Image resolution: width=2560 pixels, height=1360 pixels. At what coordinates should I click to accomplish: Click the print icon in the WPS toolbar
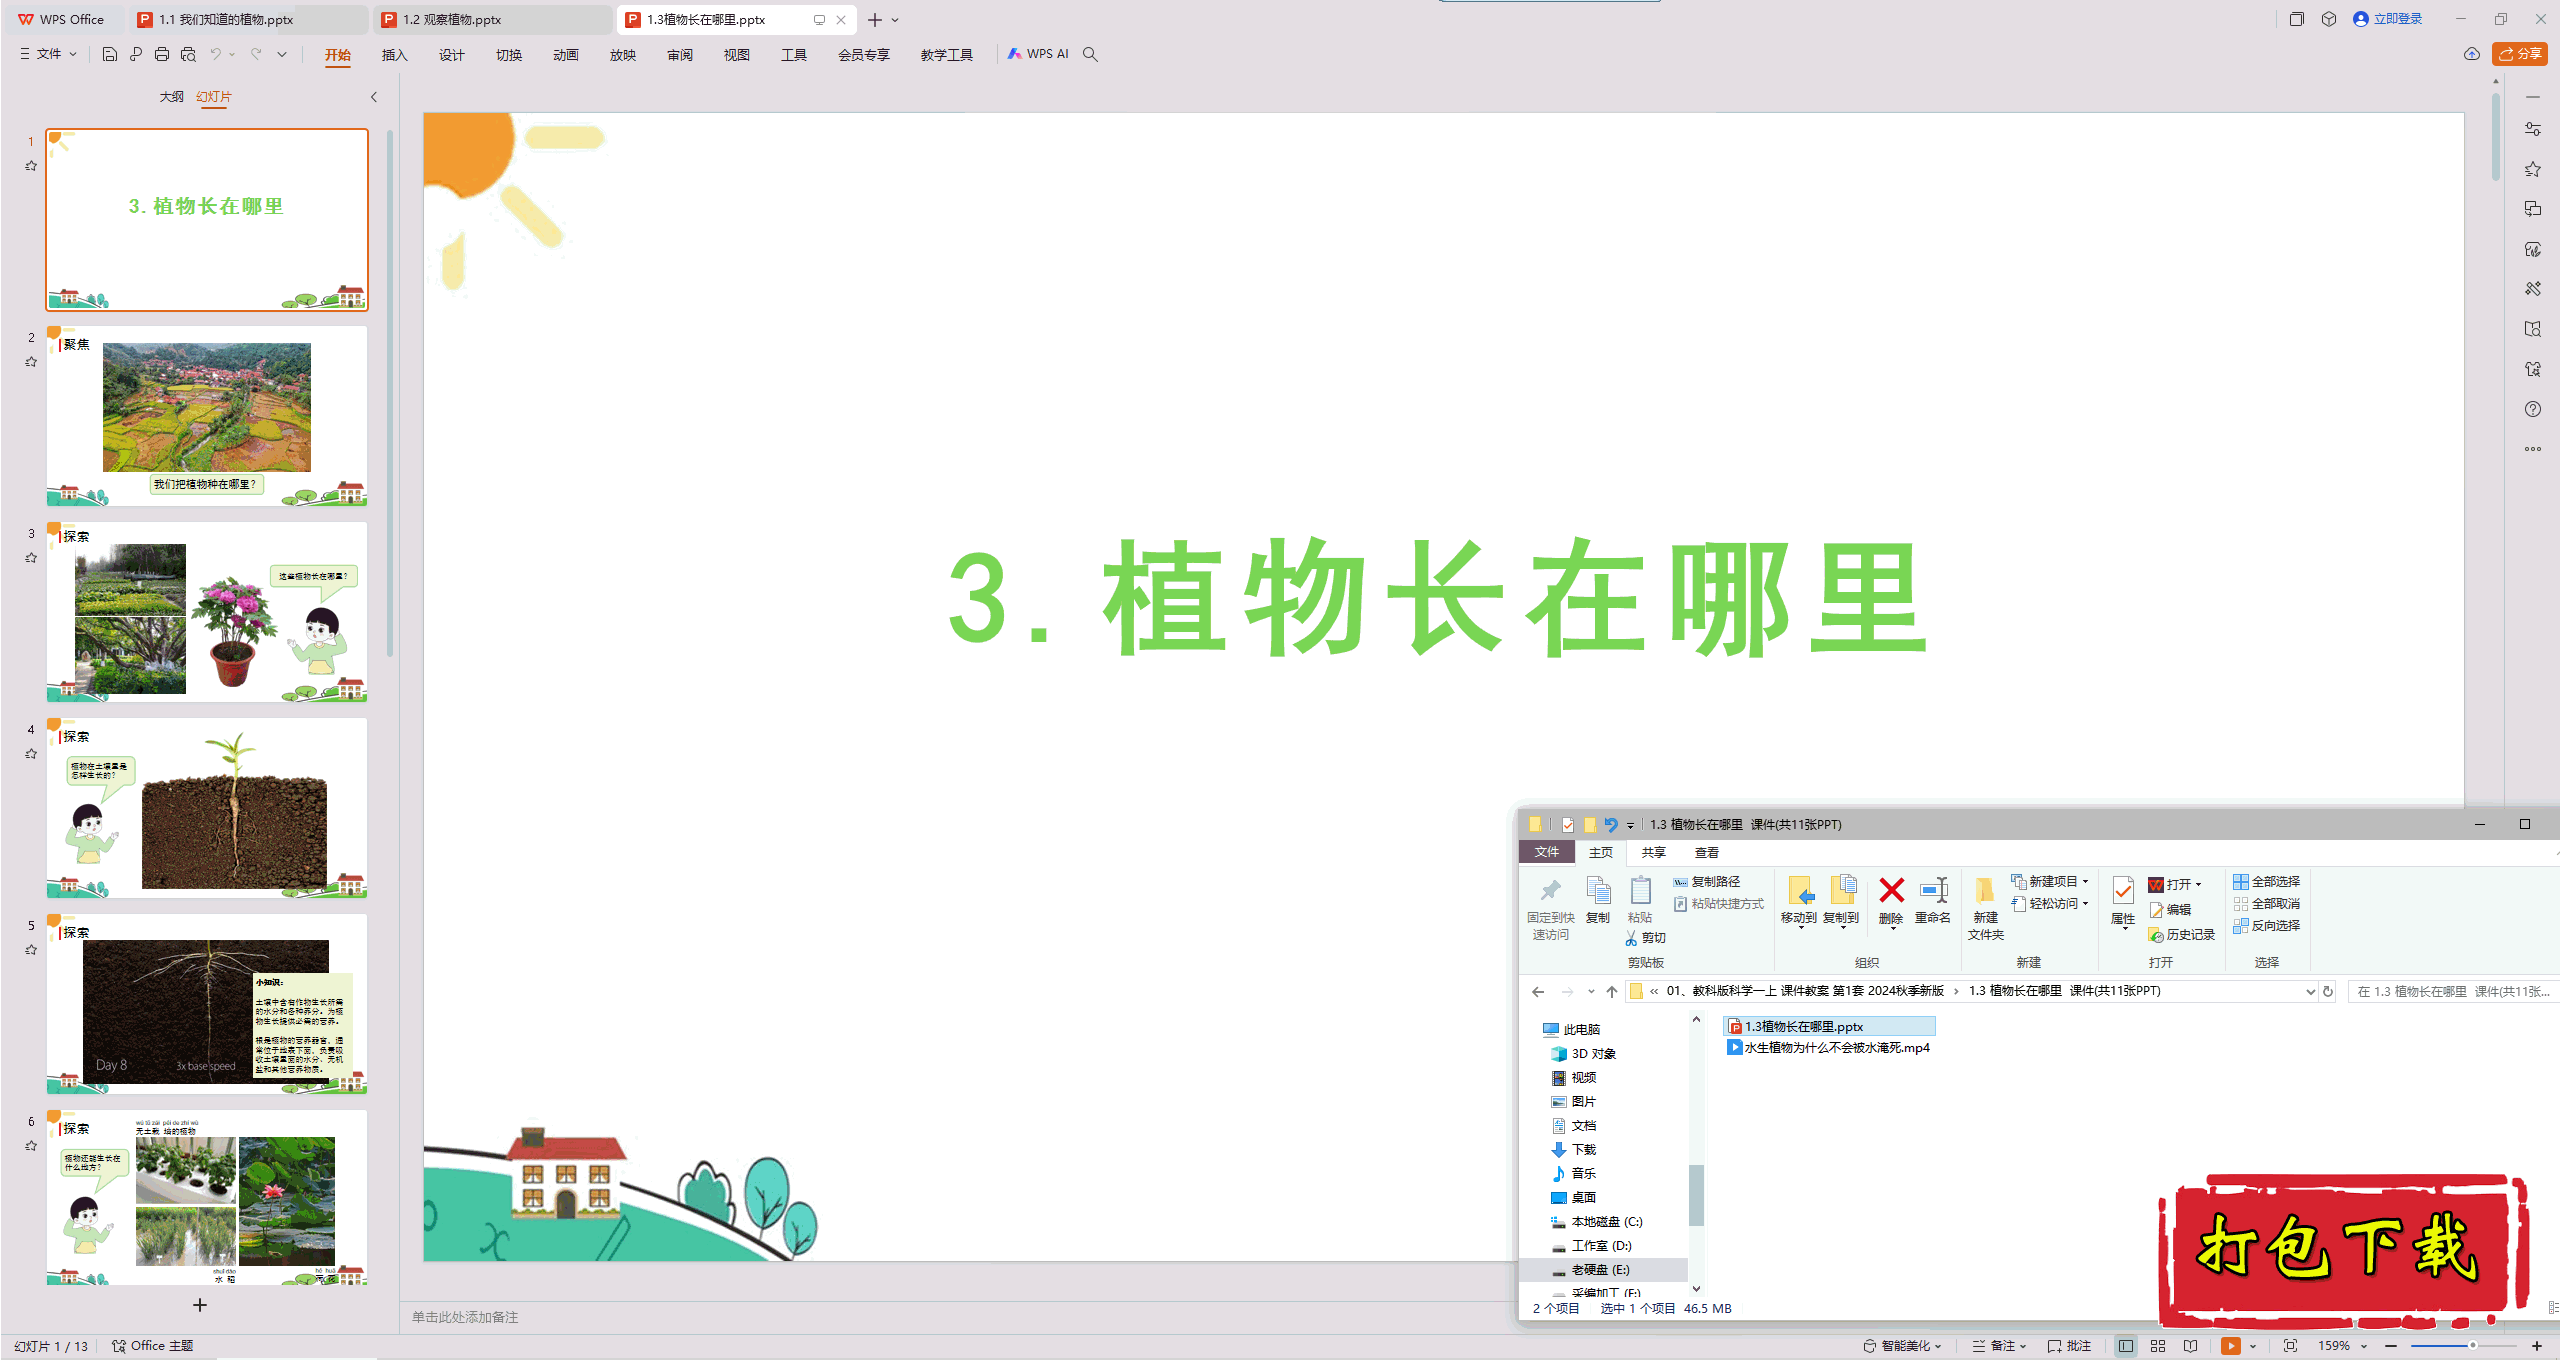162,54
